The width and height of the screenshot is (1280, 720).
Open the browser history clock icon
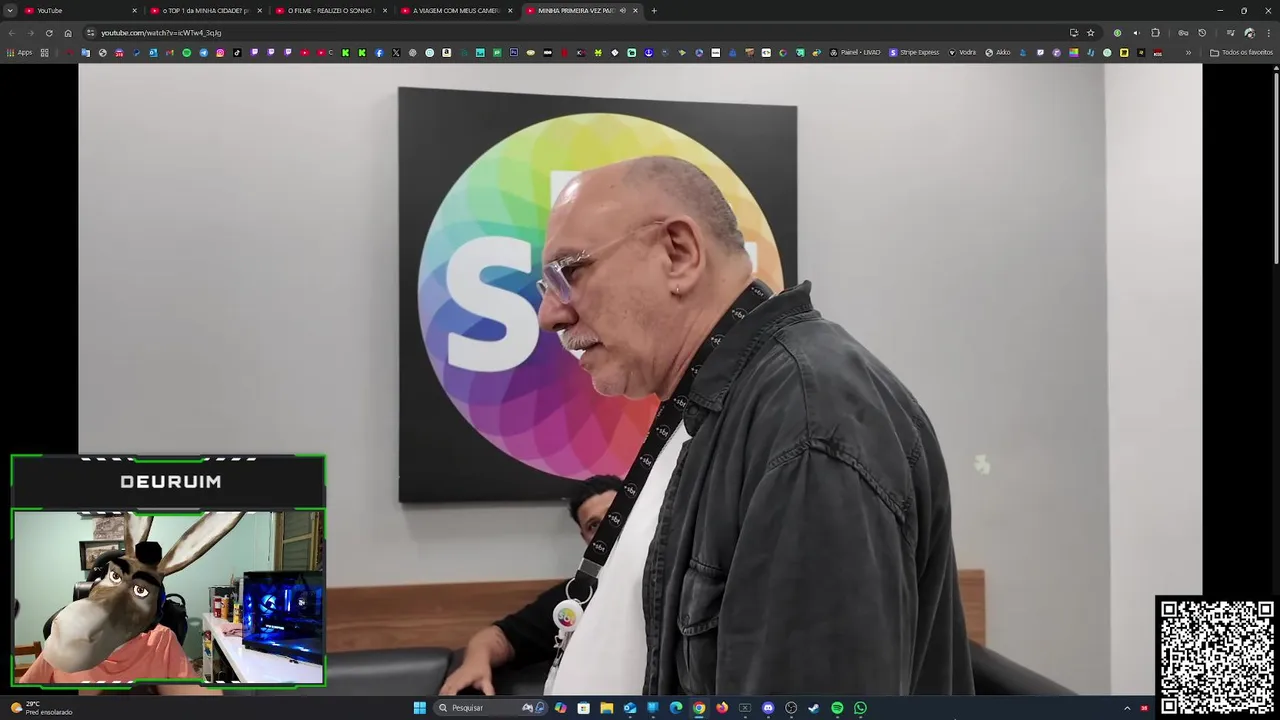[x=1202, y=33]
